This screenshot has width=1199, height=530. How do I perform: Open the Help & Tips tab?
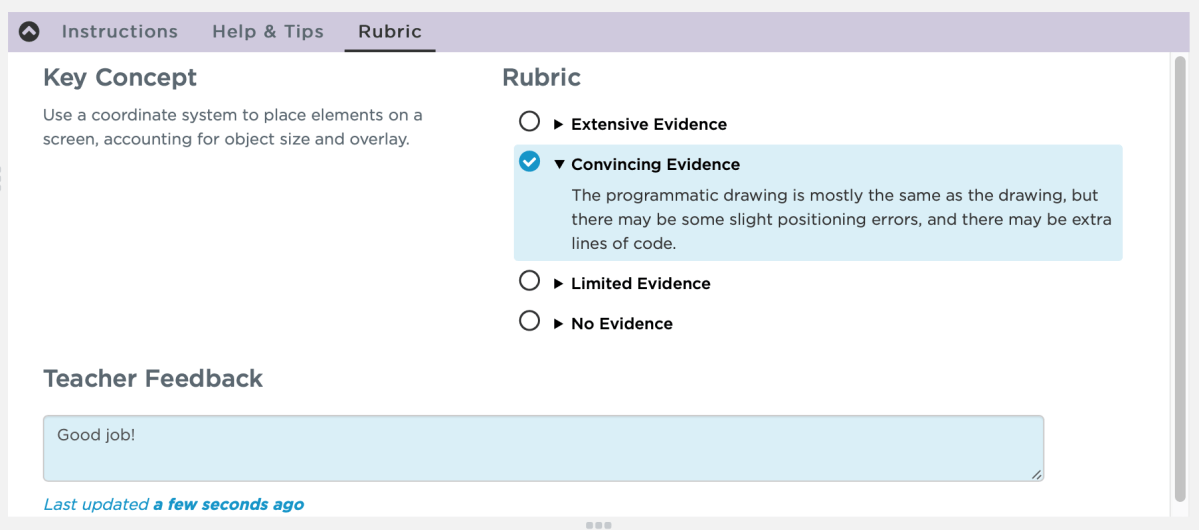[x=268, y=32]
